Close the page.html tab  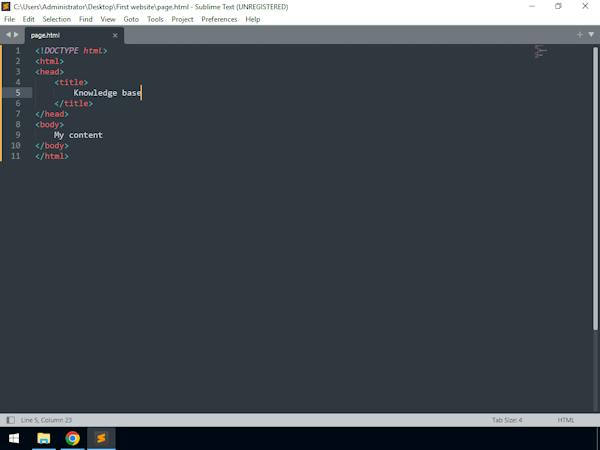pyautogui.click(x=115, y=35)
